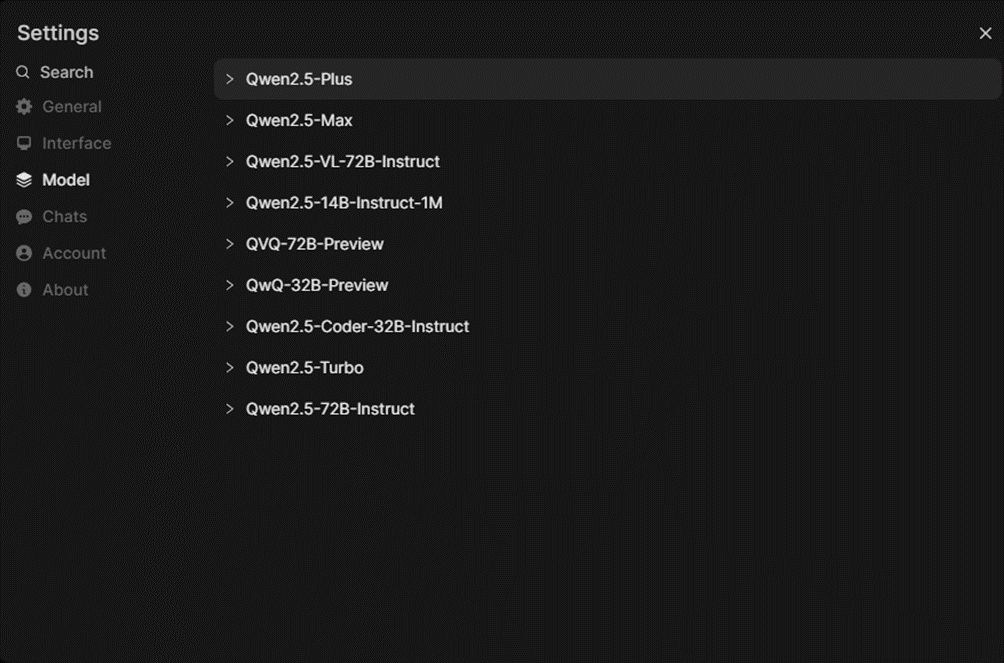Open the General settings tab
This screenshot has height=663, width=1004.
tap(71, 107)
